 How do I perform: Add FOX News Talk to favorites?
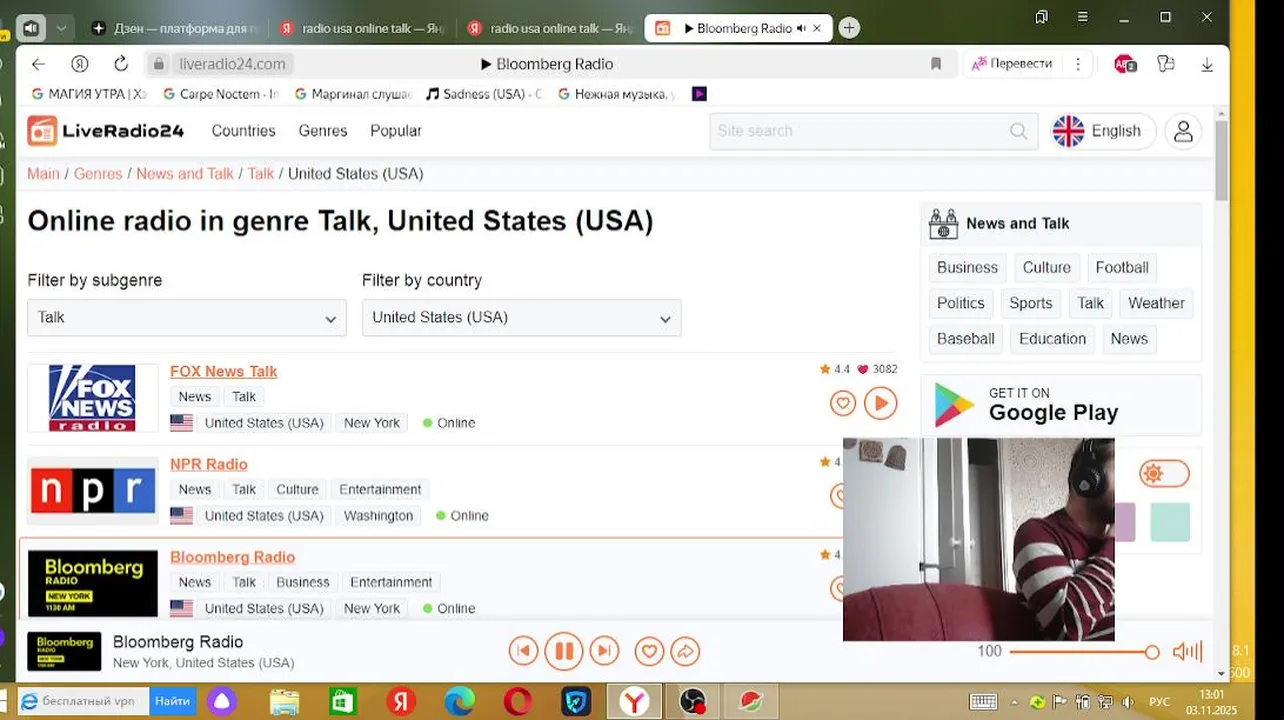[x=843, y=403]
